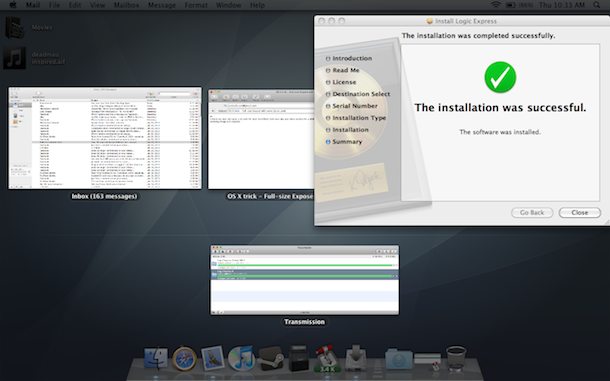Screen dimensions: 610x381
Task: Click the Close button in installer
Action: (580, 212)
